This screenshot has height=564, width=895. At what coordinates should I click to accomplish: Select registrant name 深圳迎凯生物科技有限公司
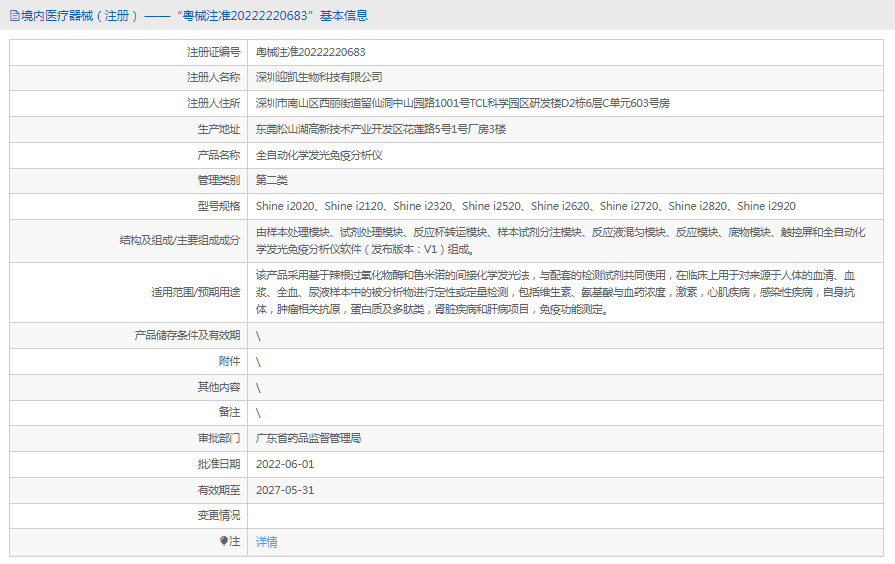pyautogui.click(x=319, y=77)
